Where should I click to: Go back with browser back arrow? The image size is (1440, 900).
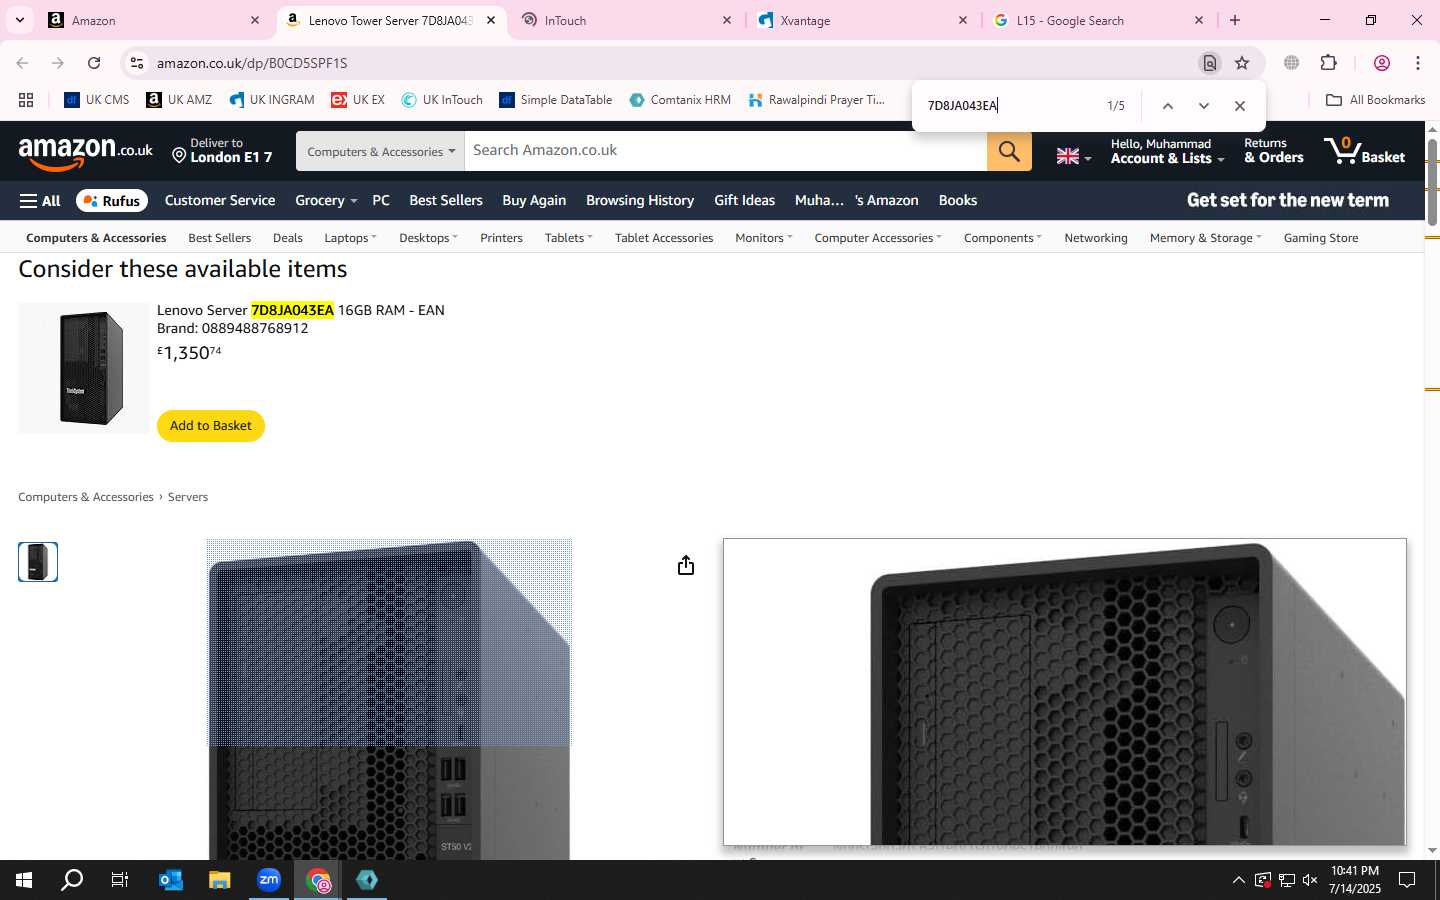click(22, 63)
